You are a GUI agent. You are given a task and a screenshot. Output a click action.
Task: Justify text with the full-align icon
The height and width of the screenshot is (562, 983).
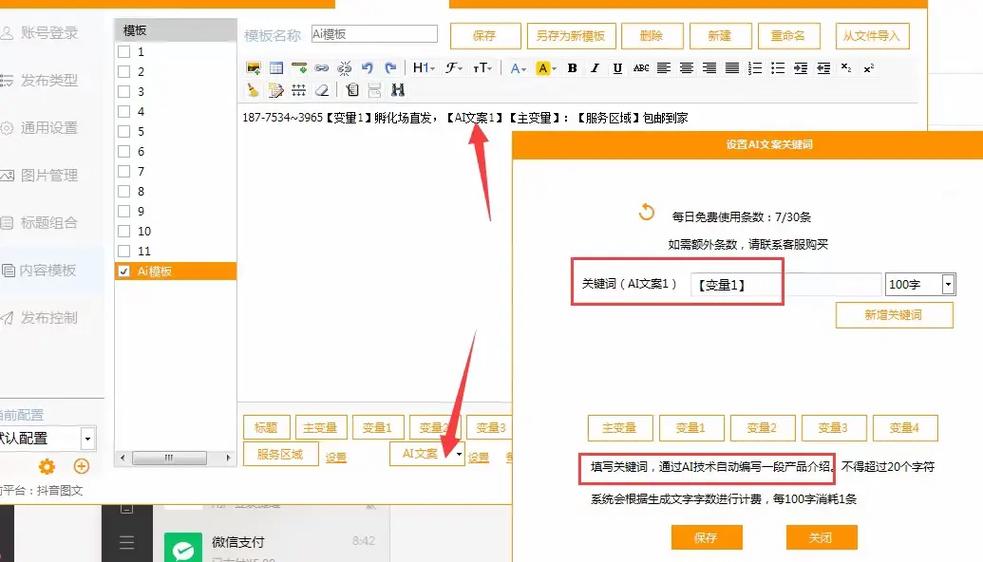coord(732,68)
